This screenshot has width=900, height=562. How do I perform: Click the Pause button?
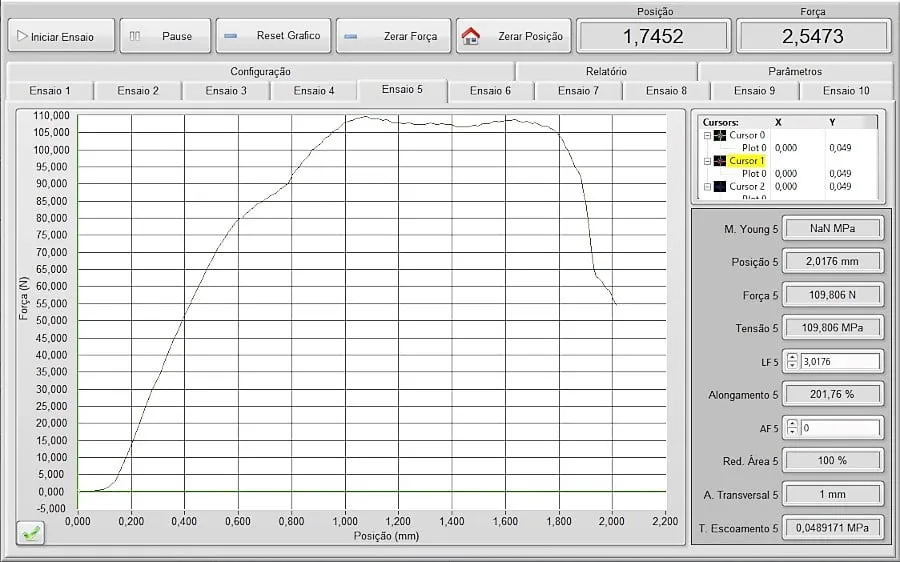click(165, 36)
